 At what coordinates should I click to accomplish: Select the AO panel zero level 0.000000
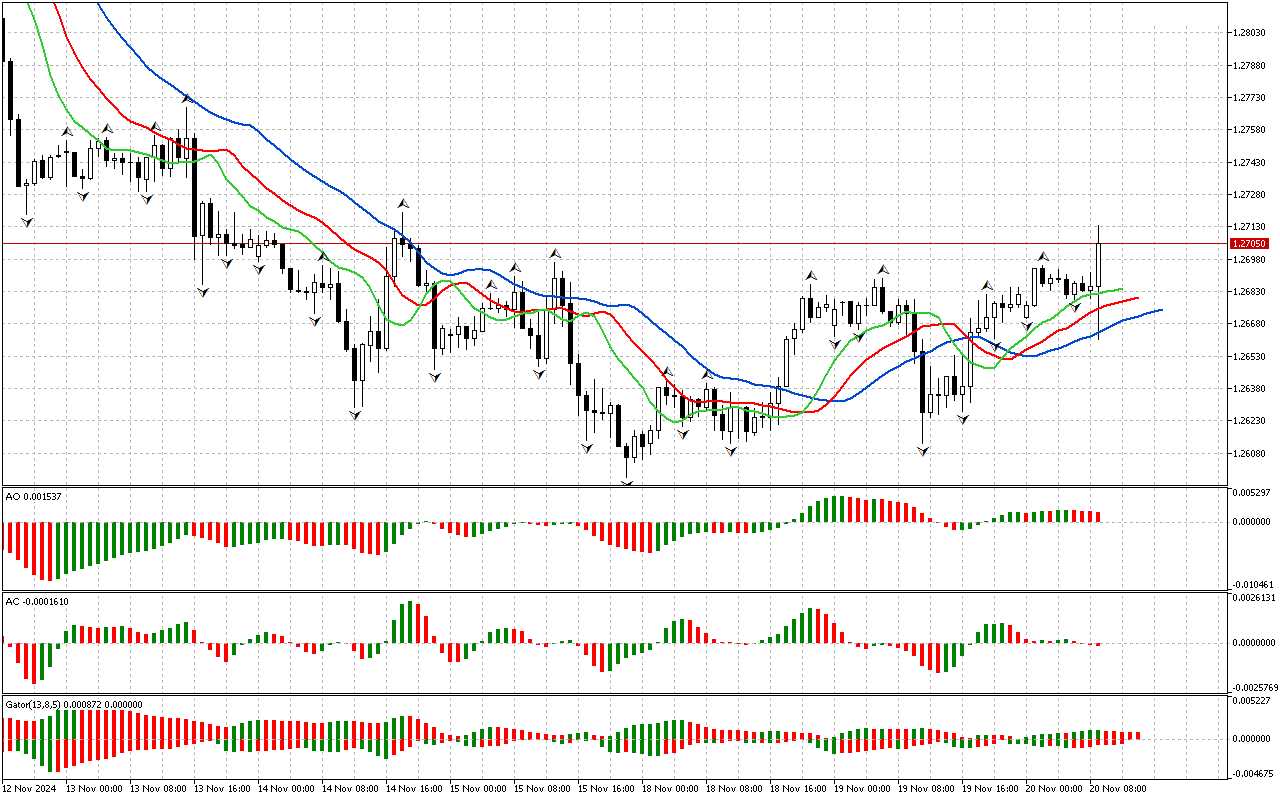pos(1253,521)
